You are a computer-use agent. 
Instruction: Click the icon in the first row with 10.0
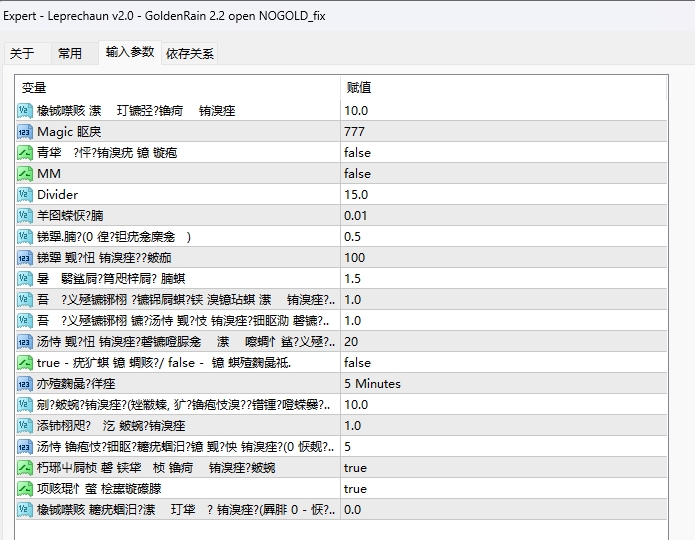(25, 111)
